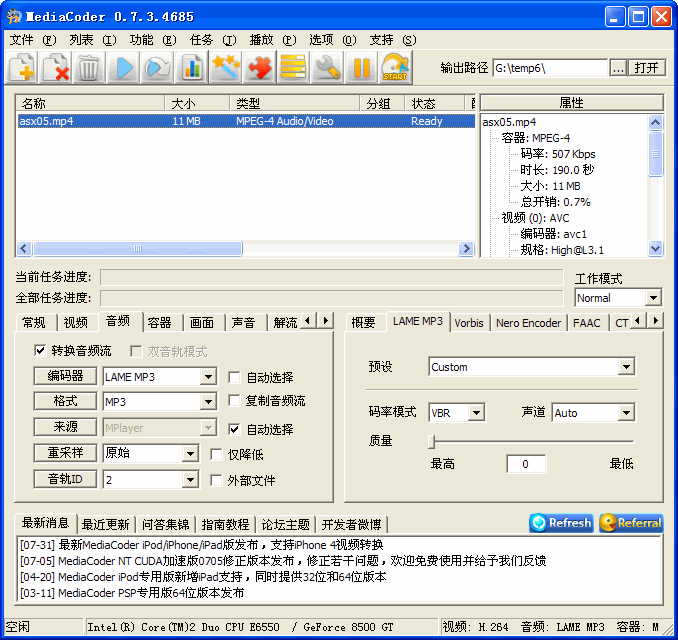678x640 pixels.
Task: Click the 编码器 button
Action: pos(65,375)
